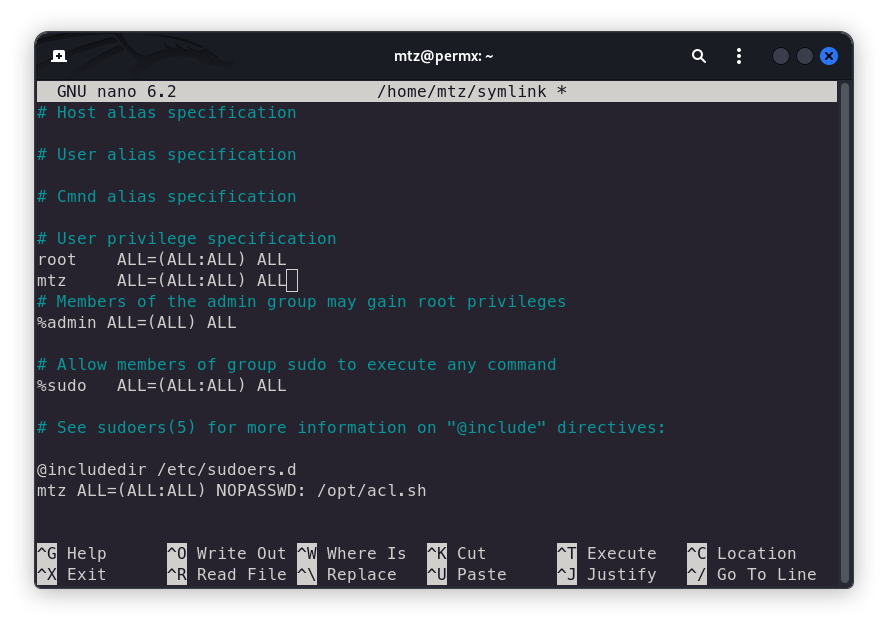The width and height of the screenshot is (888, 626).
Task: Maximize the terminal window
Action: (x=805, y=56)
